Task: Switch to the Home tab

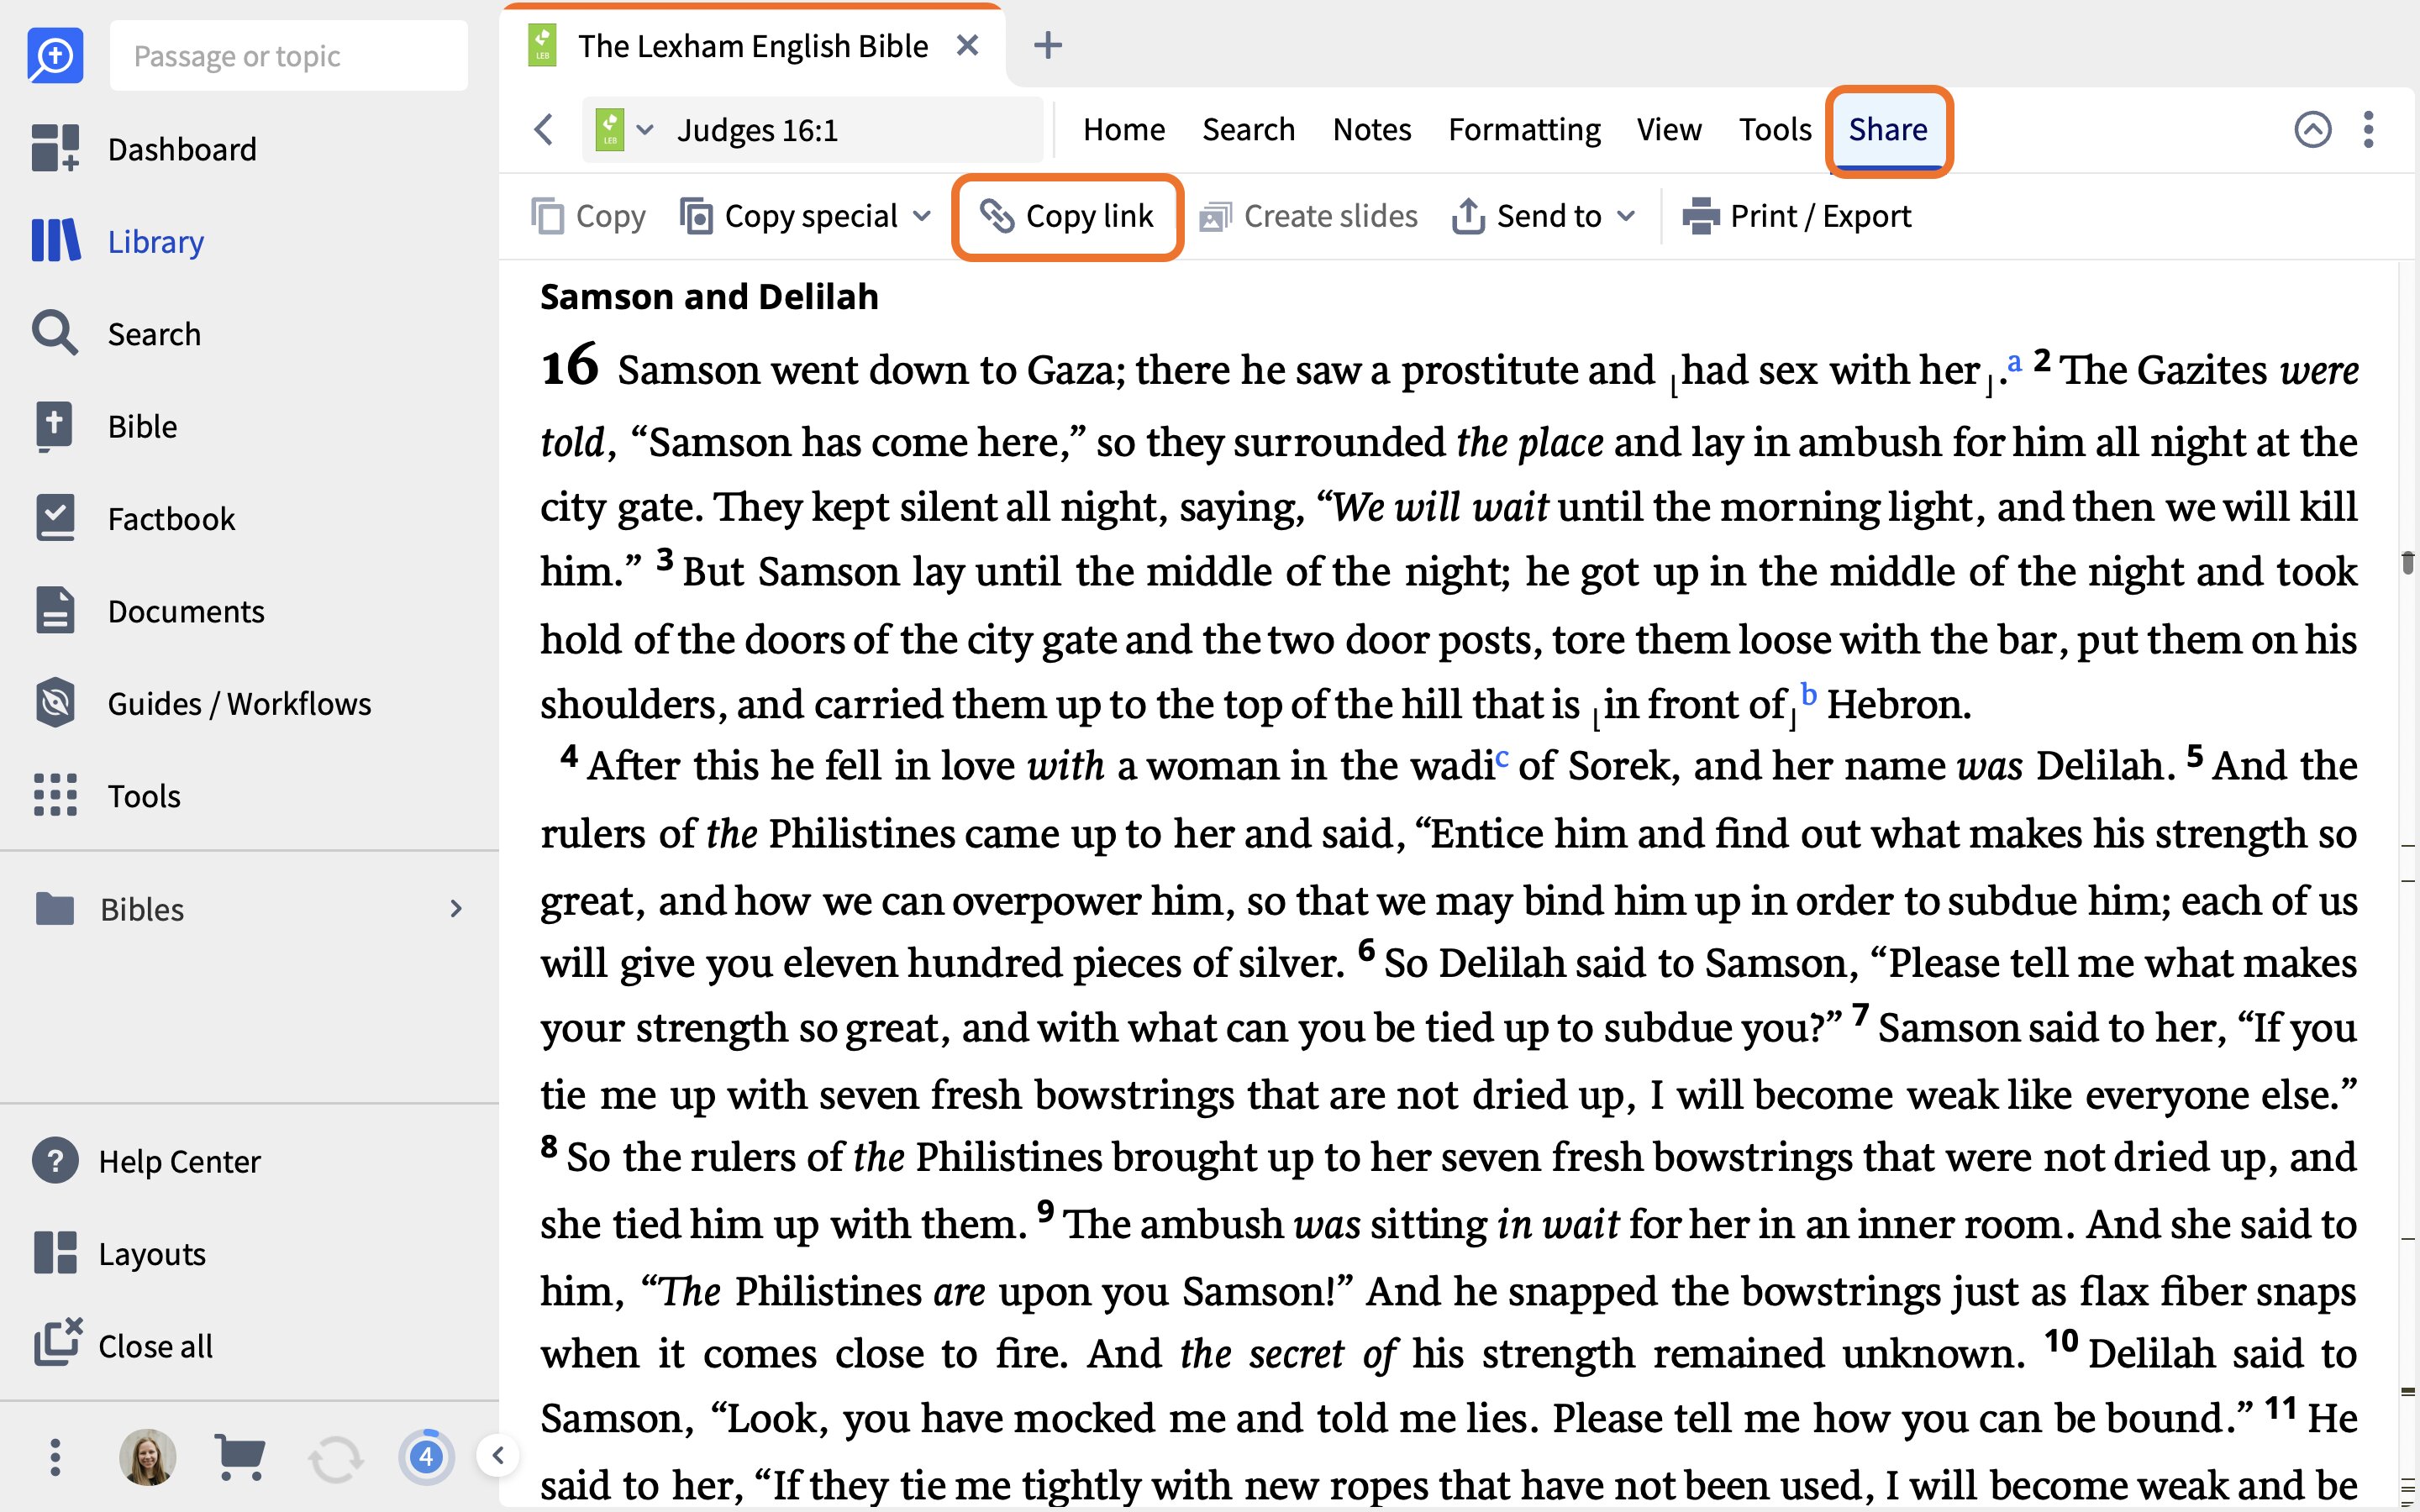Action: pyautogui.click(x=1124, y=129)
